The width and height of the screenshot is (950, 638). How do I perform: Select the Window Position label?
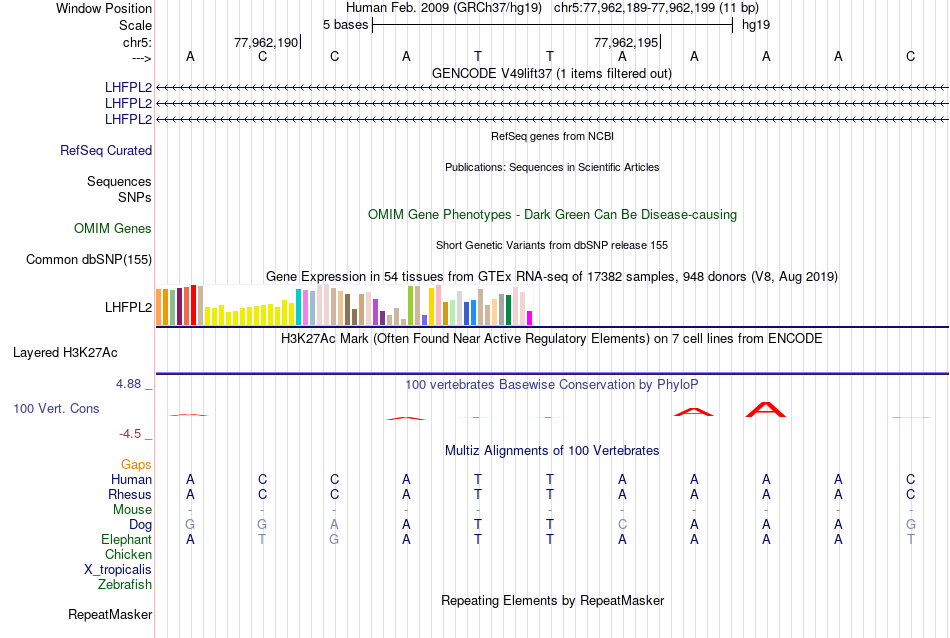pyautogui.click(x=104, y=8)
